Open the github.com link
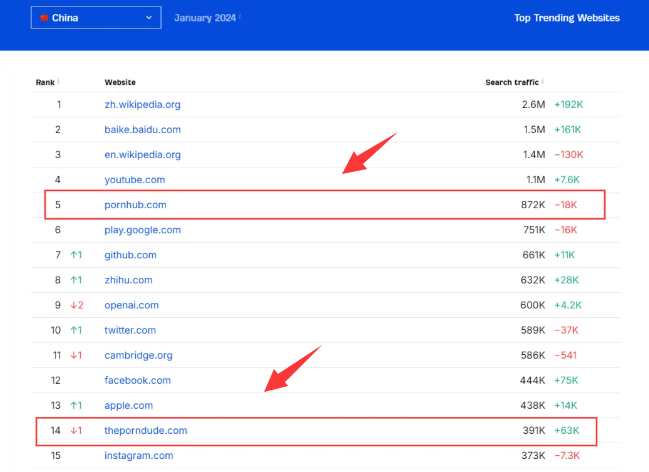Screen dimensions: 649x472 [130, 255]
